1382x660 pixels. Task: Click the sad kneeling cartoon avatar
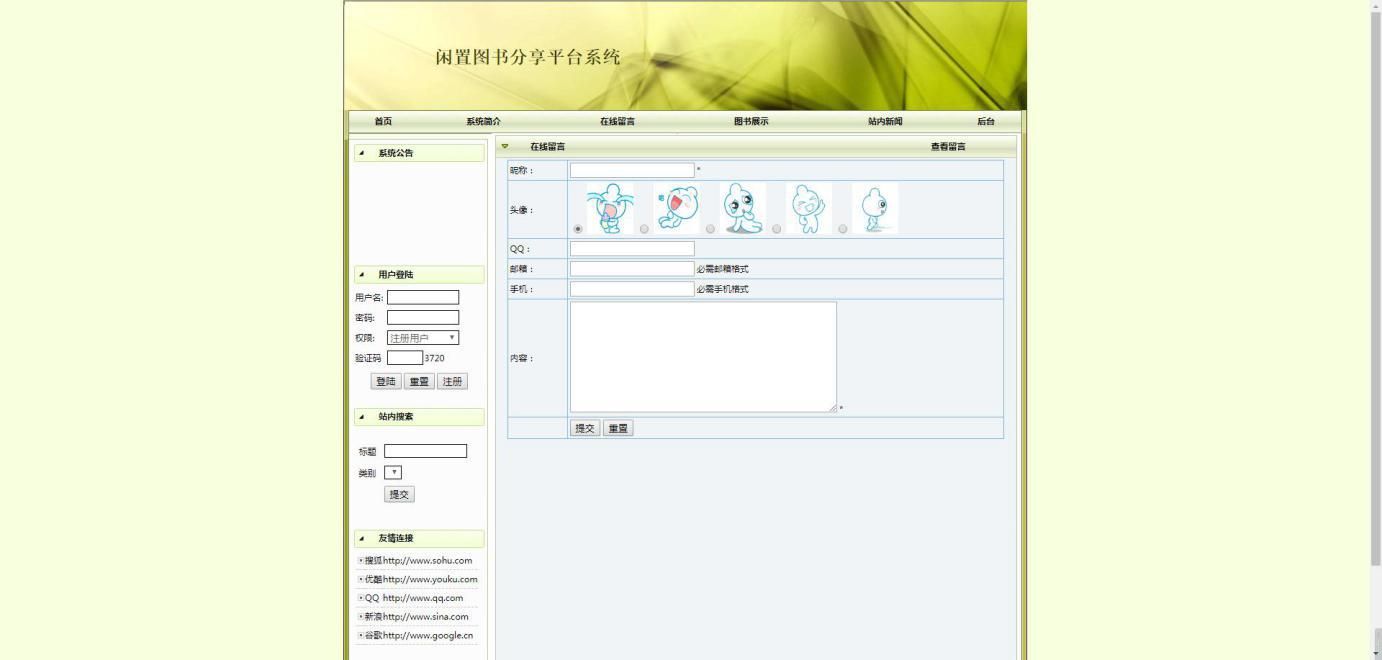(743, 208)
